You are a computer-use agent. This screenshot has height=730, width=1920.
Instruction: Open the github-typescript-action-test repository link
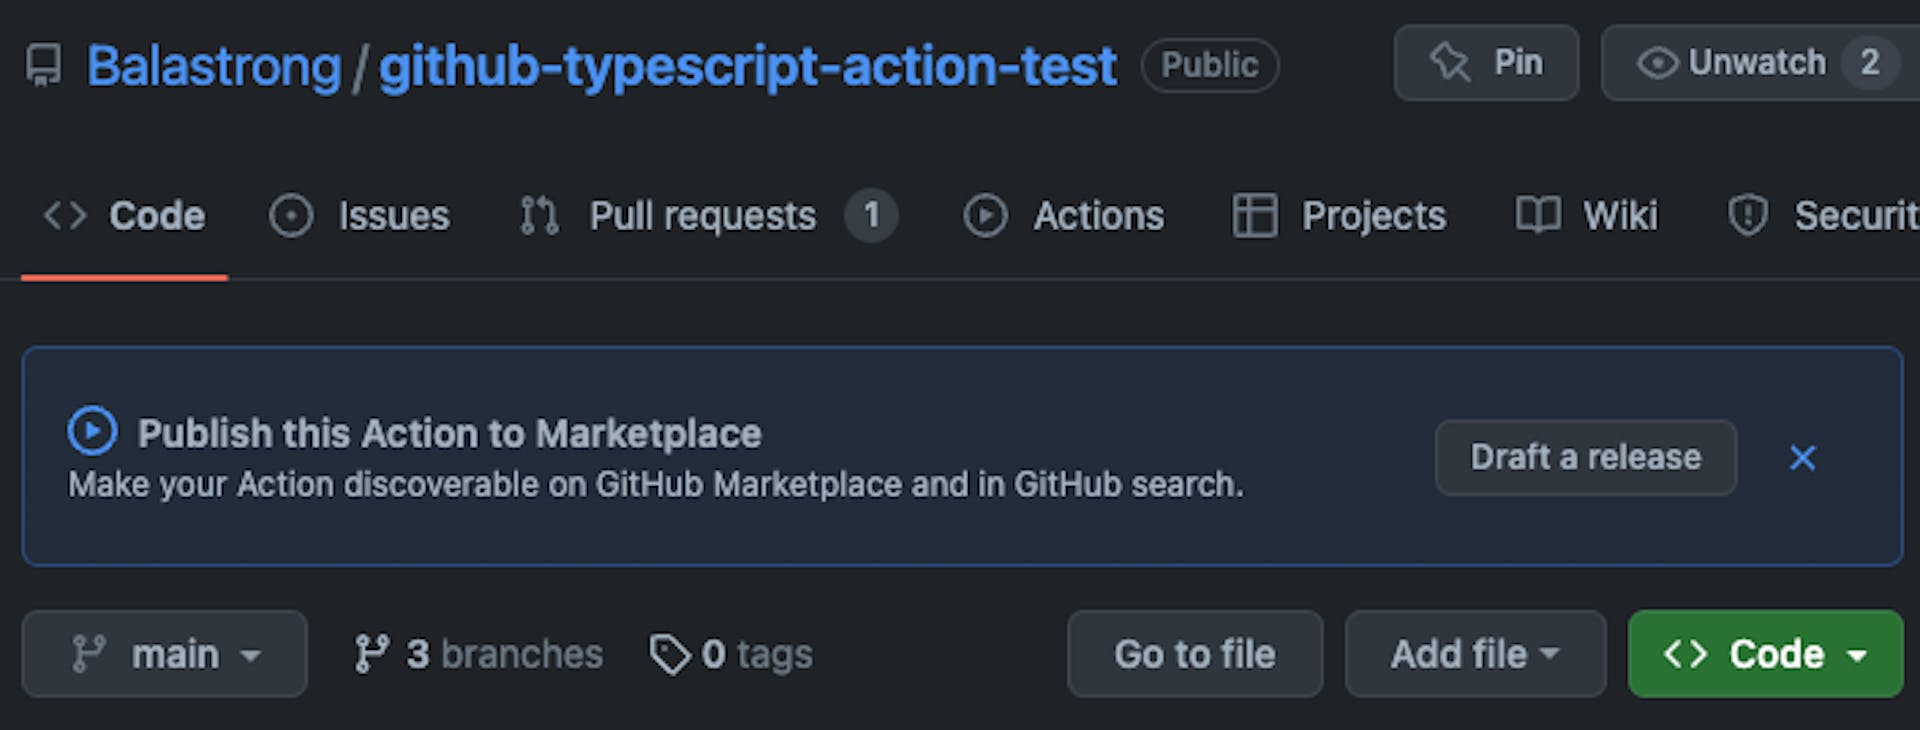748,66
